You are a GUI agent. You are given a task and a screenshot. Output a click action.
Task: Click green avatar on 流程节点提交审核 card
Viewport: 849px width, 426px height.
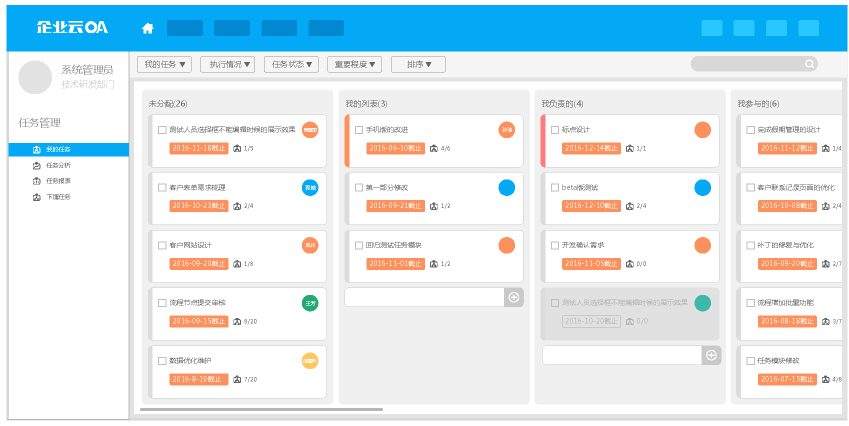(310, 303)
